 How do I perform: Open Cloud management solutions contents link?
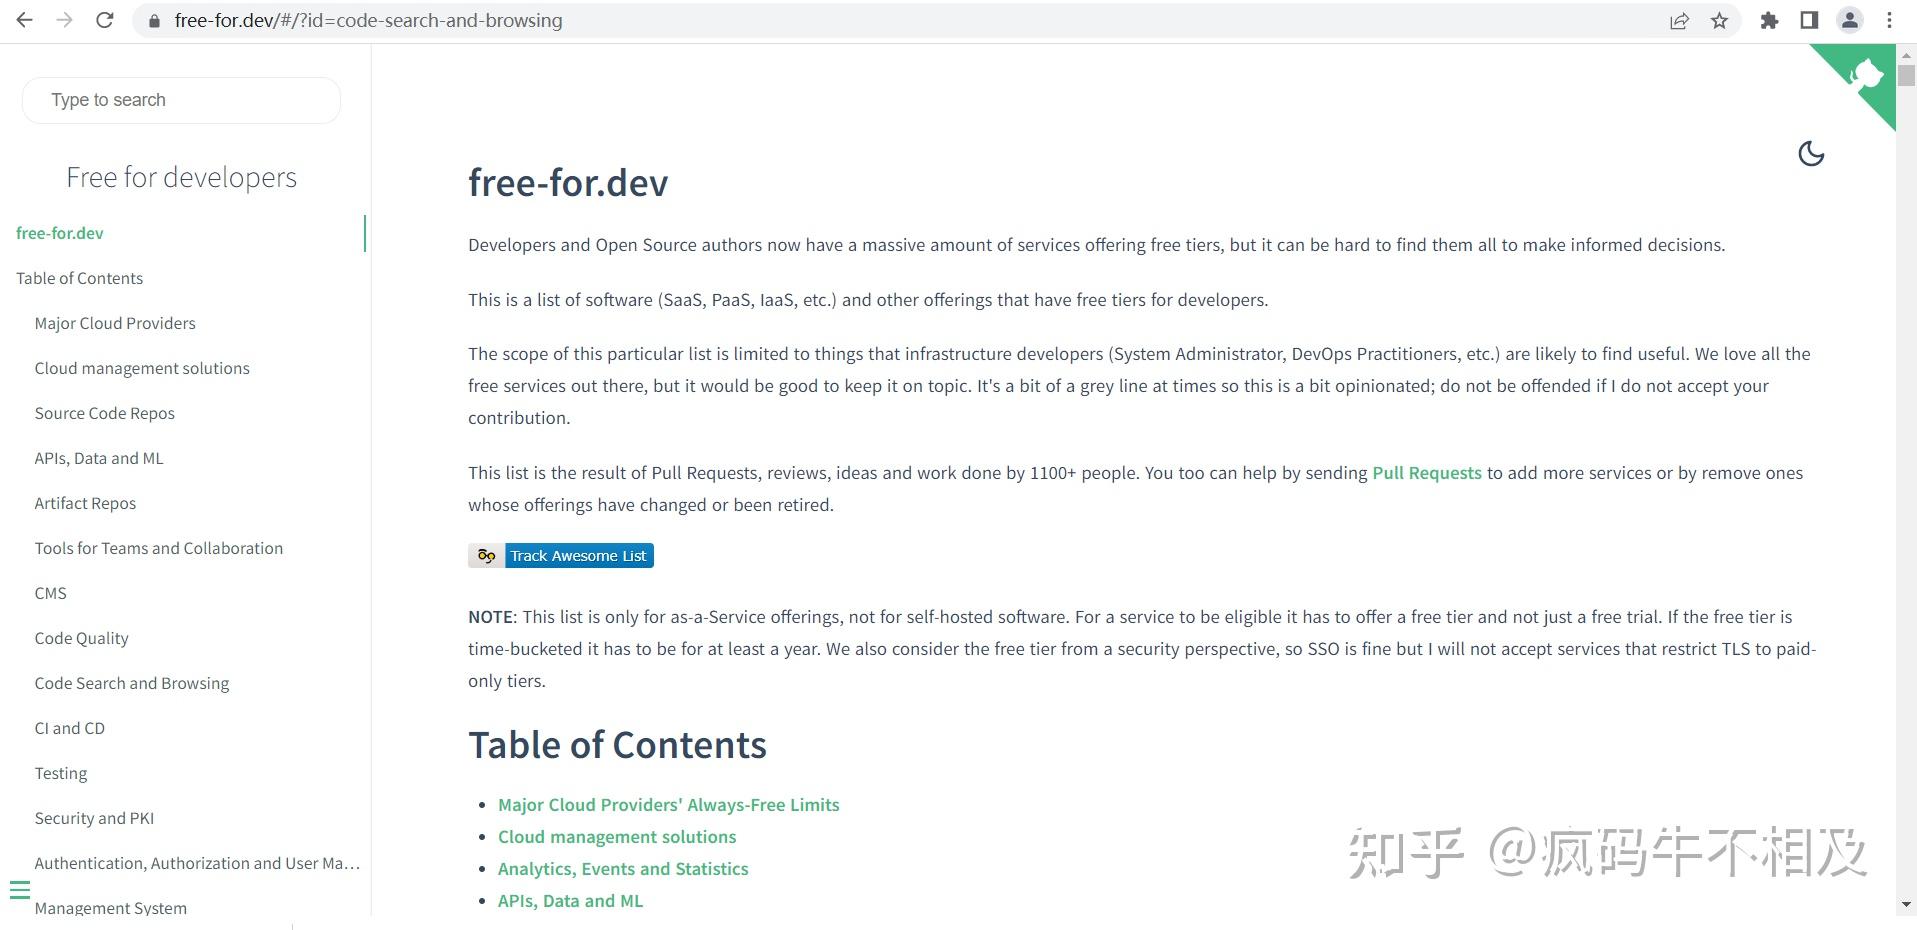pos(617,837)
